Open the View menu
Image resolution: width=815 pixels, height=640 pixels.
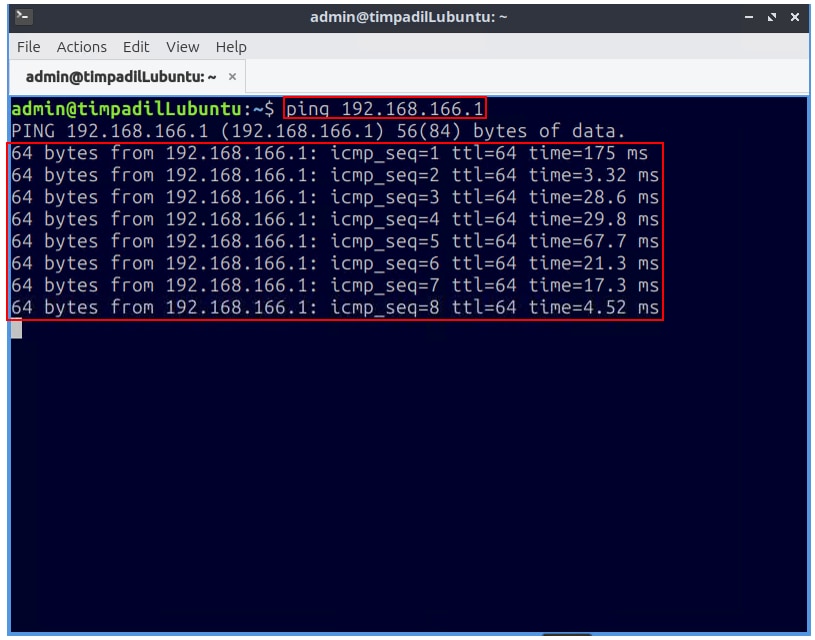pos(182,47)
